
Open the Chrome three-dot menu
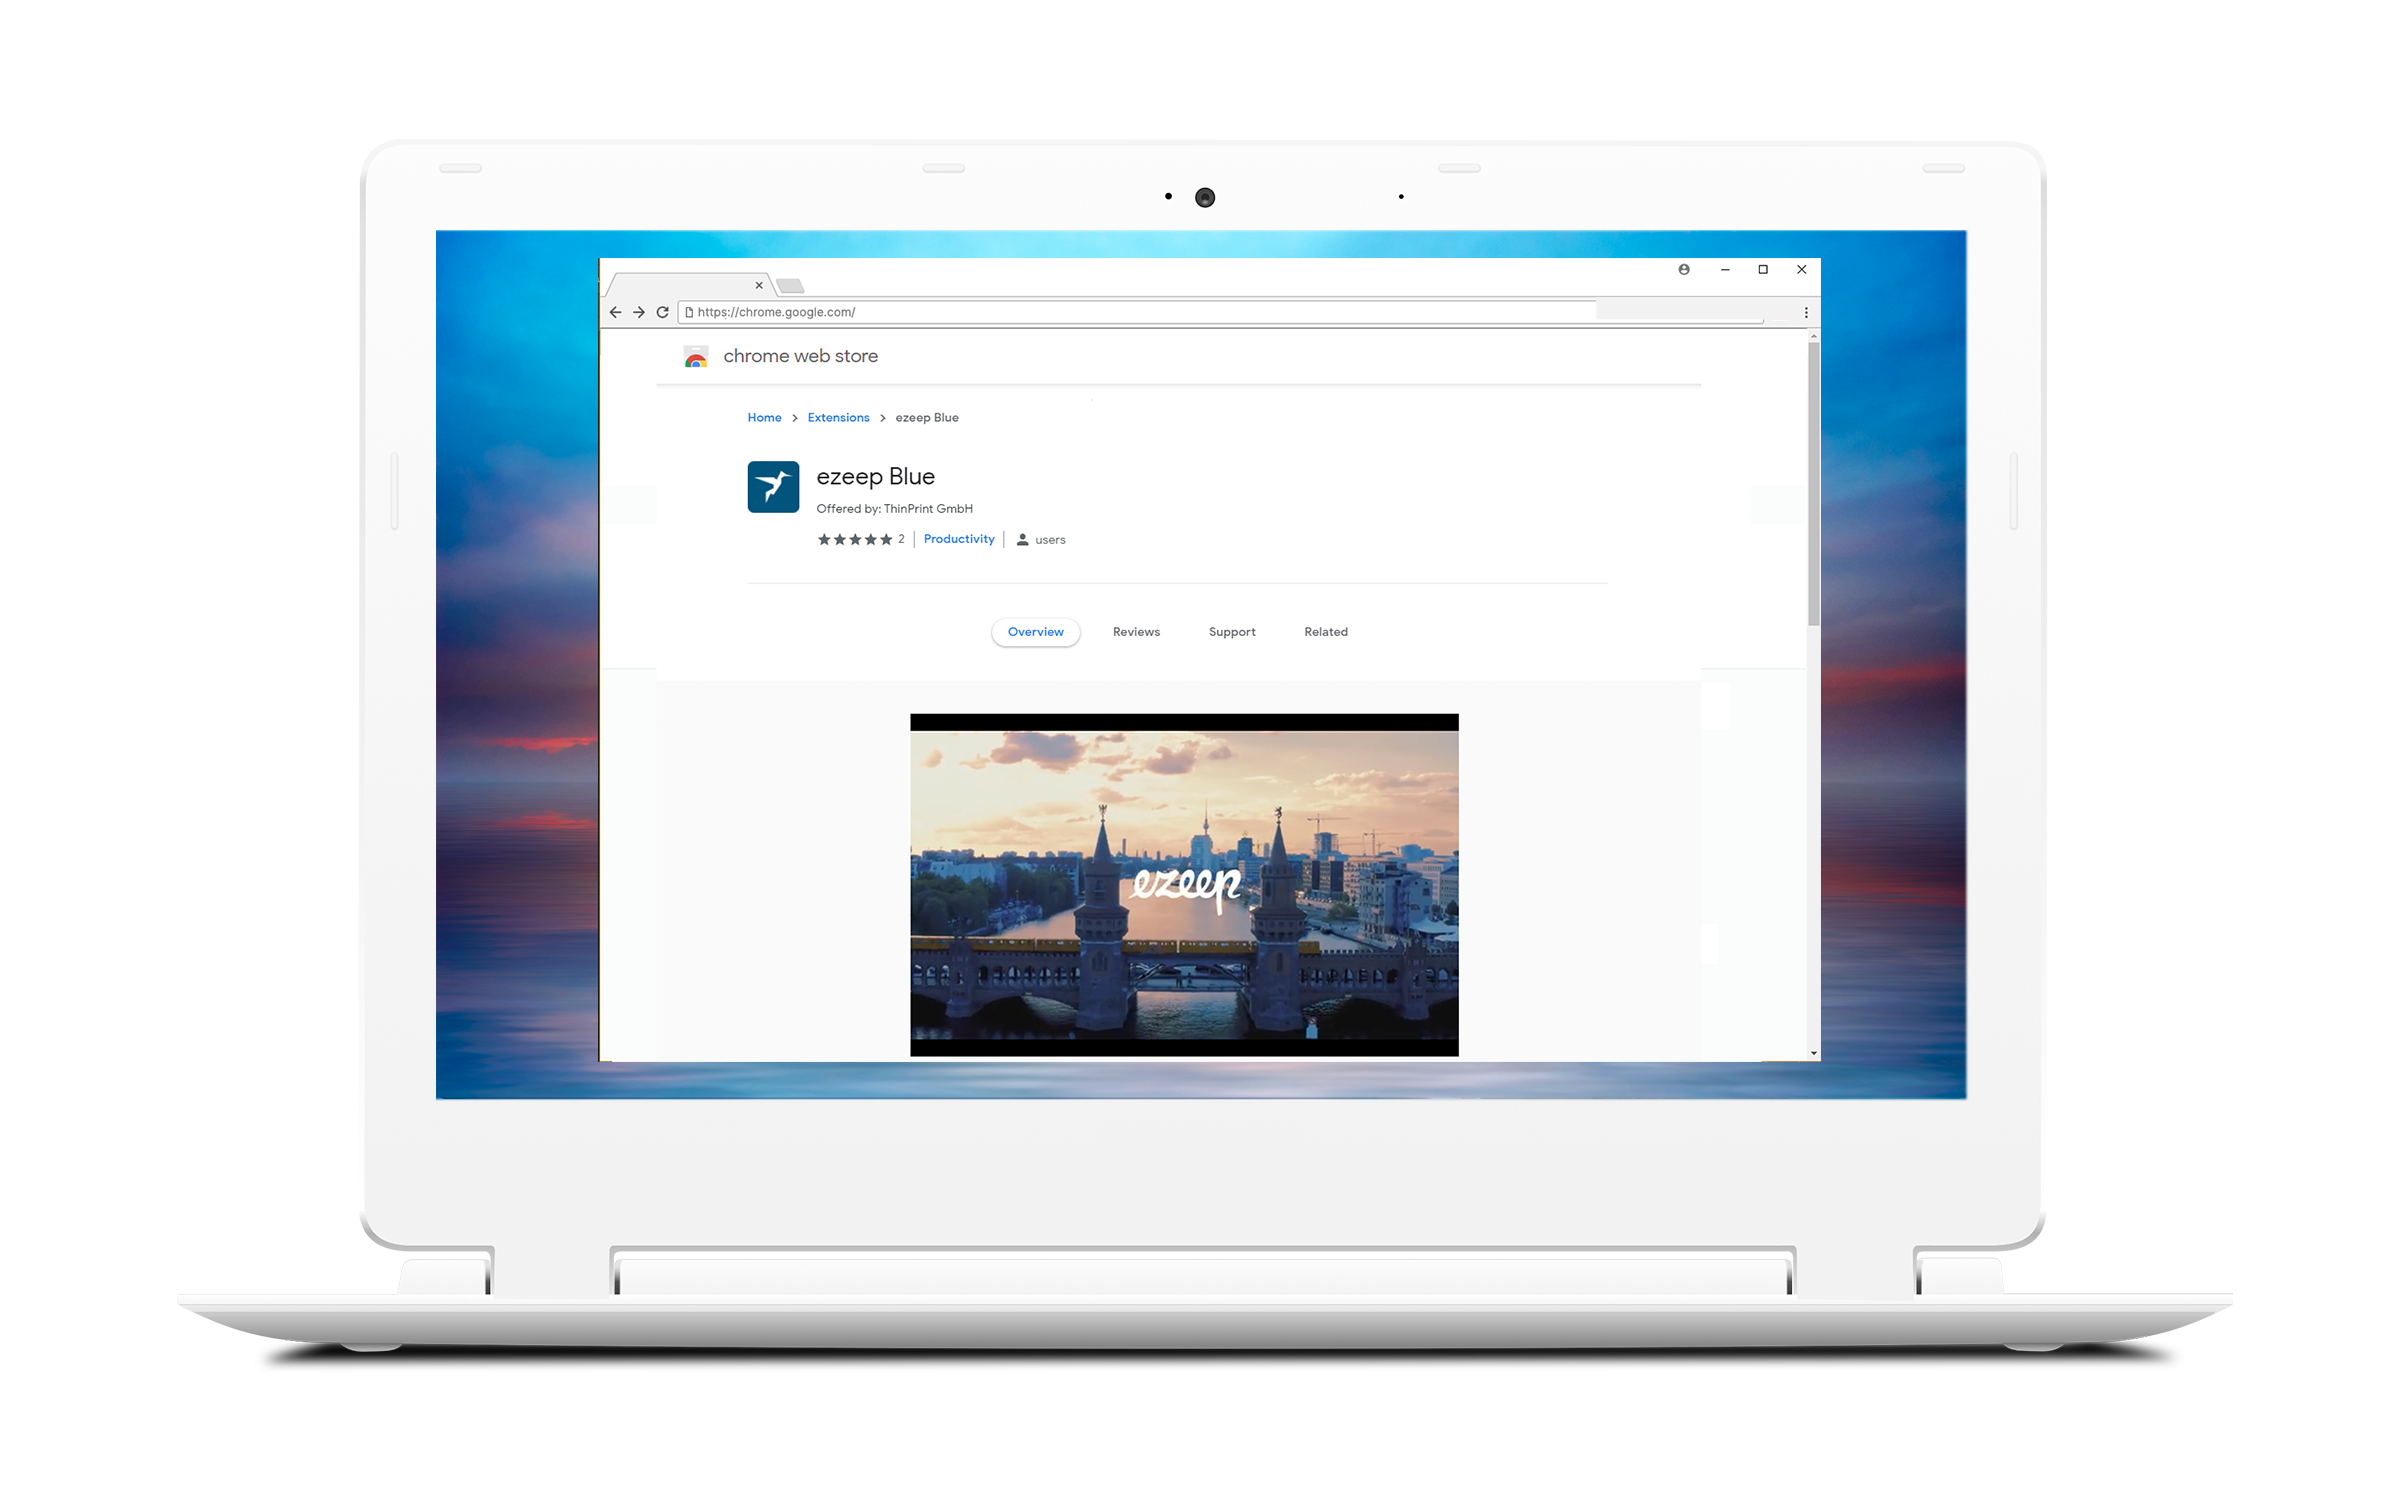(x=1806, y=312)
